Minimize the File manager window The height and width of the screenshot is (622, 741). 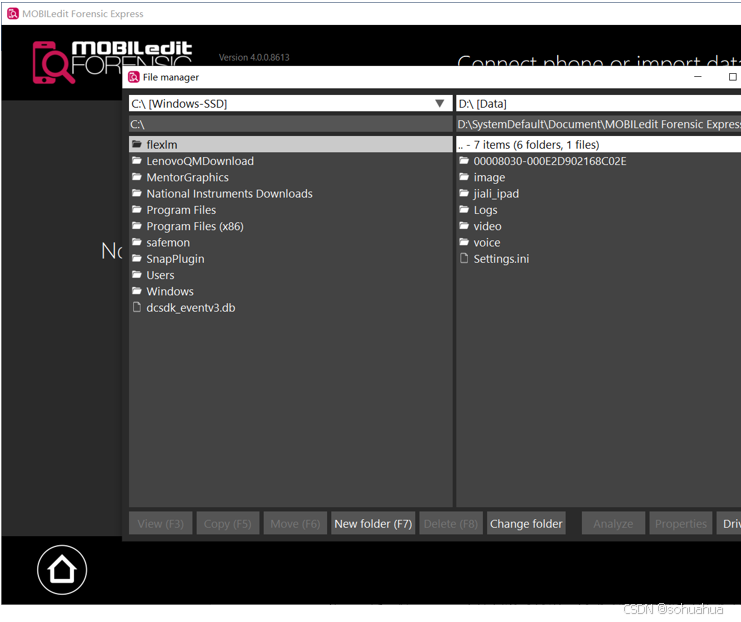tap(698, 77)
